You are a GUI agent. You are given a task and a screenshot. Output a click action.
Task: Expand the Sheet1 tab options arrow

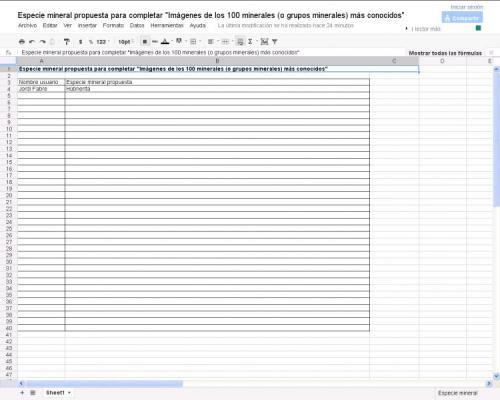[x=69, y=393]
